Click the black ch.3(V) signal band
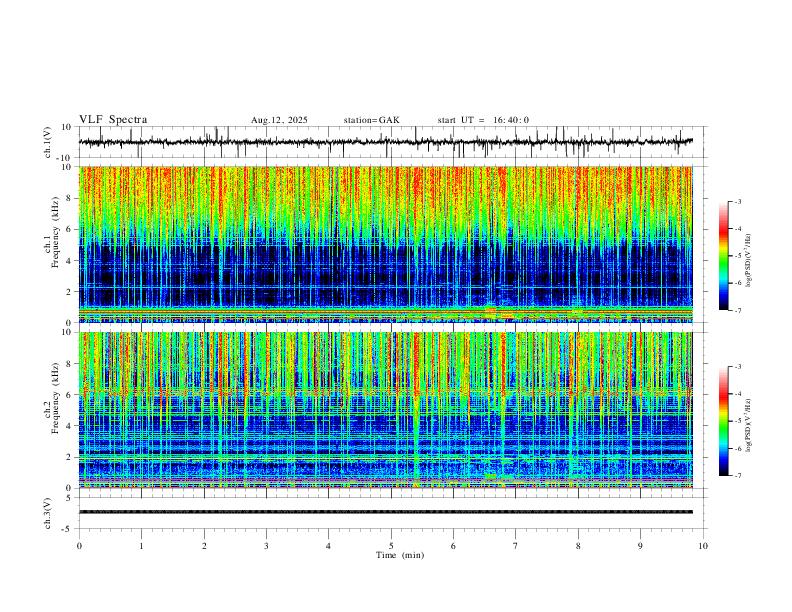 point(385,512)
